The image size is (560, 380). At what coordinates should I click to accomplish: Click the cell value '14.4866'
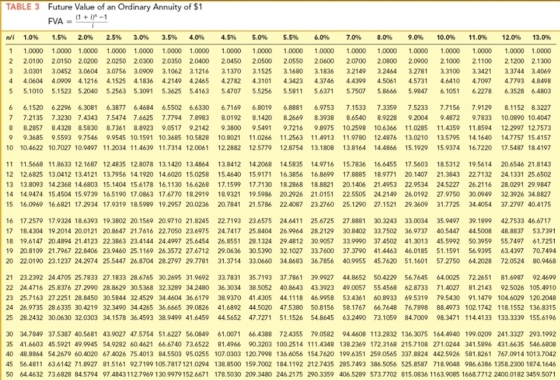coord(385,148)
